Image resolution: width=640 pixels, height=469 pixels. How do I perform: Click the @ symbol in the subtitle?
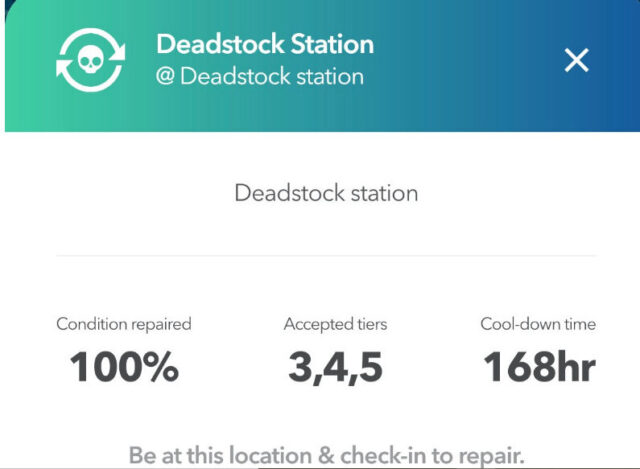pyautogui.click(x=165, y=76)
